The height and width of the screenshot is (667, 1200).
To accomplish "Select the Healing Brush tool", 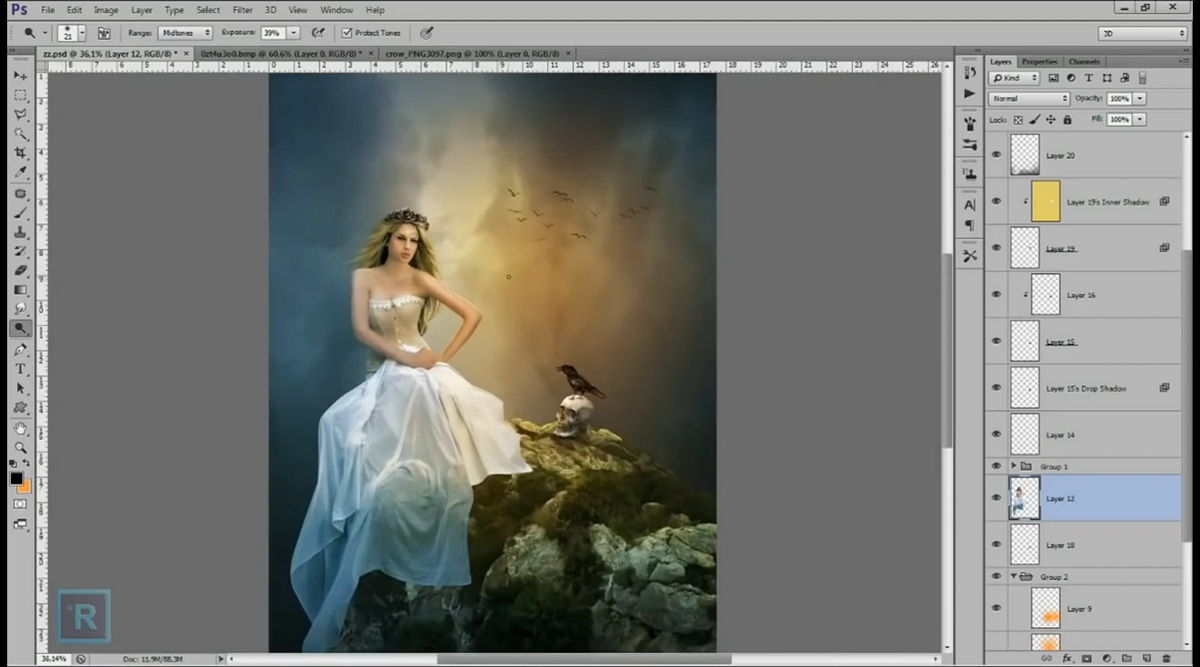I will [20, 193].
